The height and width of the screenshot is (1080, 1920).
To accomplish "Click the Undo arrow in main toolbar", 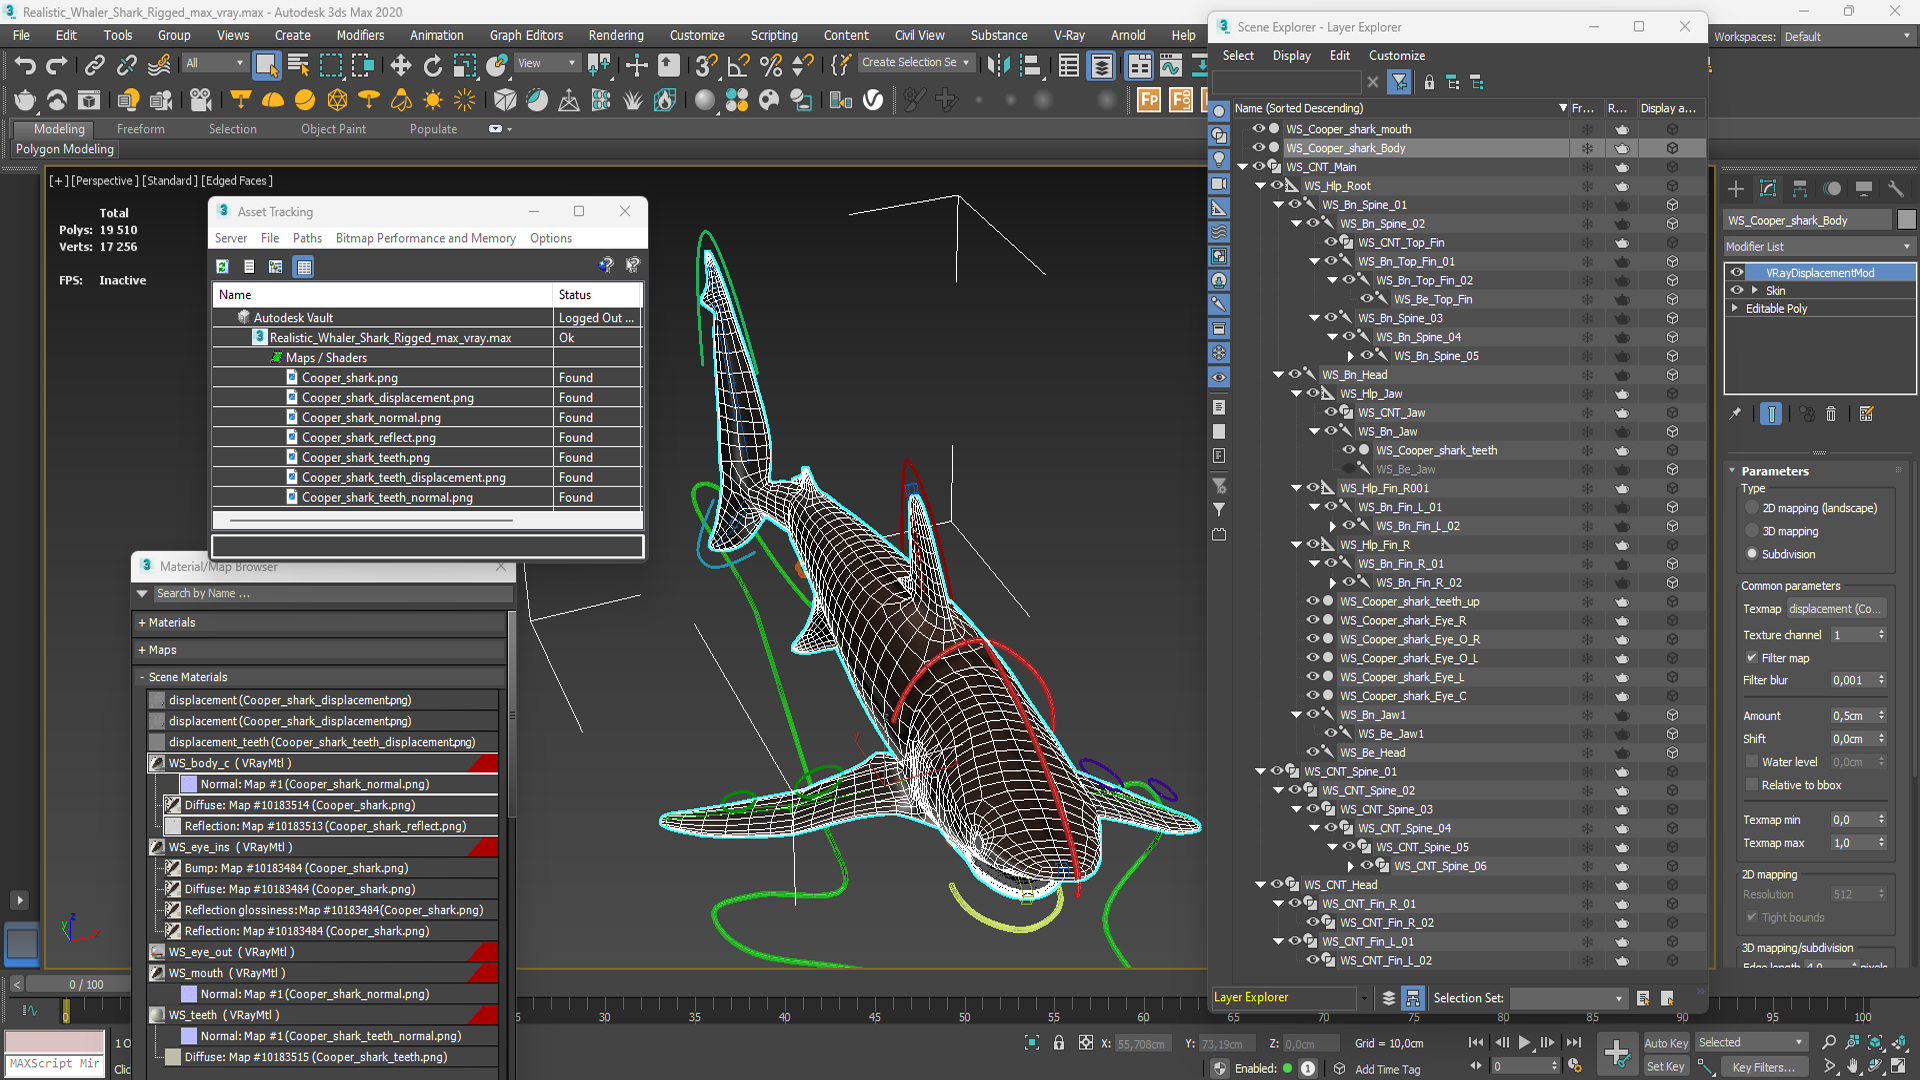I will (x=25, y=66).
